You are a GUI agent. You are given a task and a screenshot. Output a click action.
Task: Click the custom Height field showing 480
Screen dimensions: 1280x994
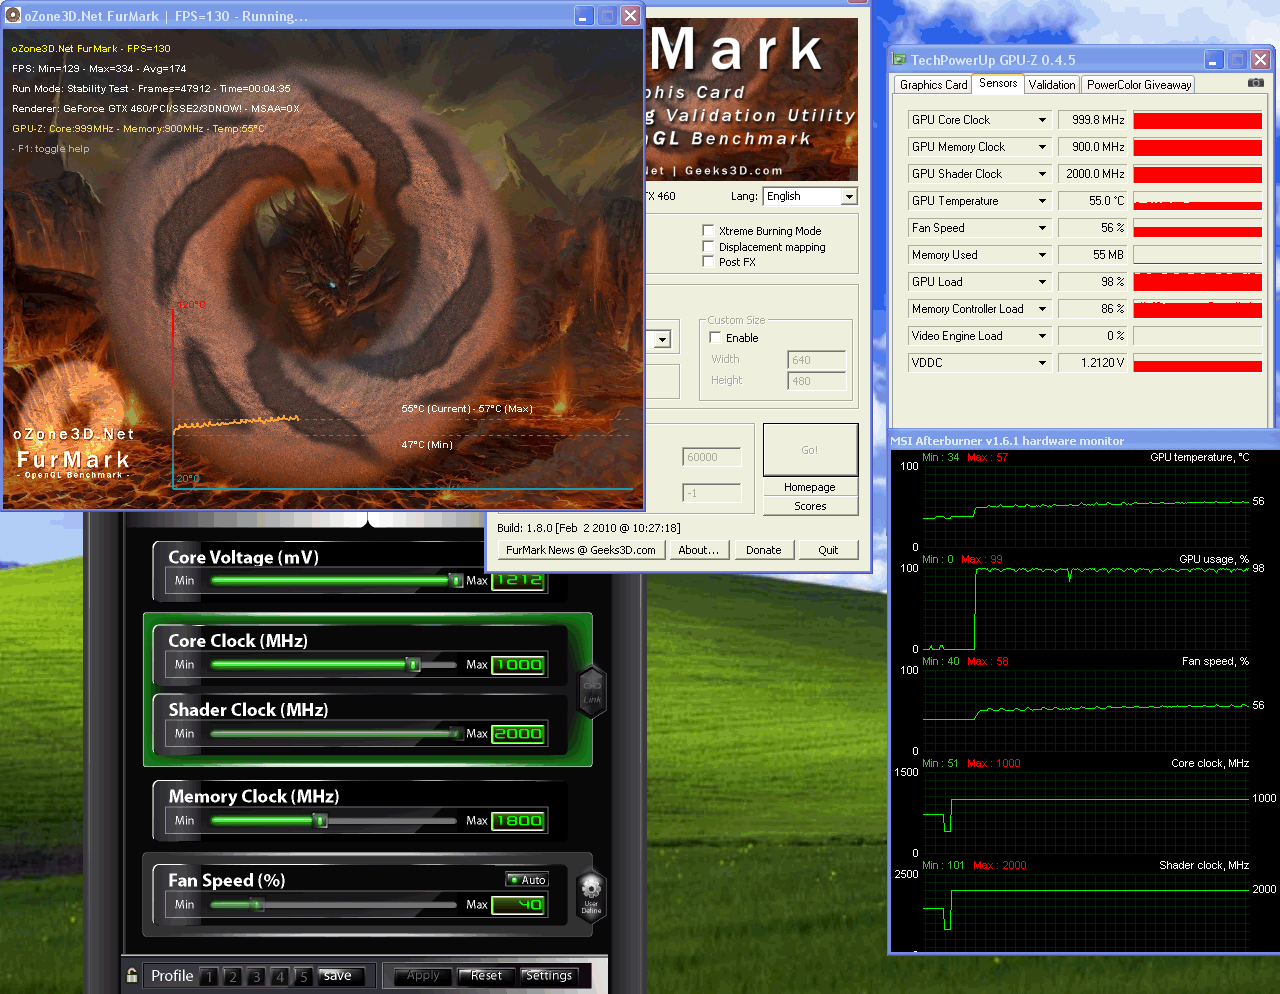tap(817, 381)
